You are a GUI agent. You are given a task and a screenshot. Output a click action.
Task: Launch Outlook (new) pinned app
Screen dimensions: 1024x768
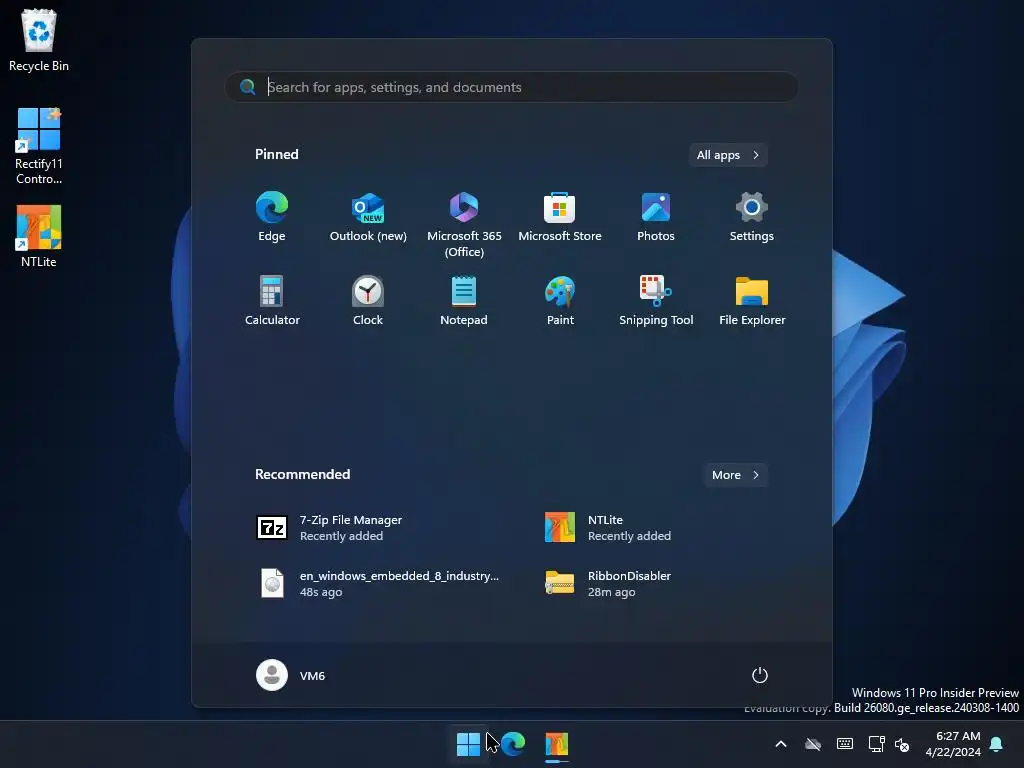(x=368, y=218)
